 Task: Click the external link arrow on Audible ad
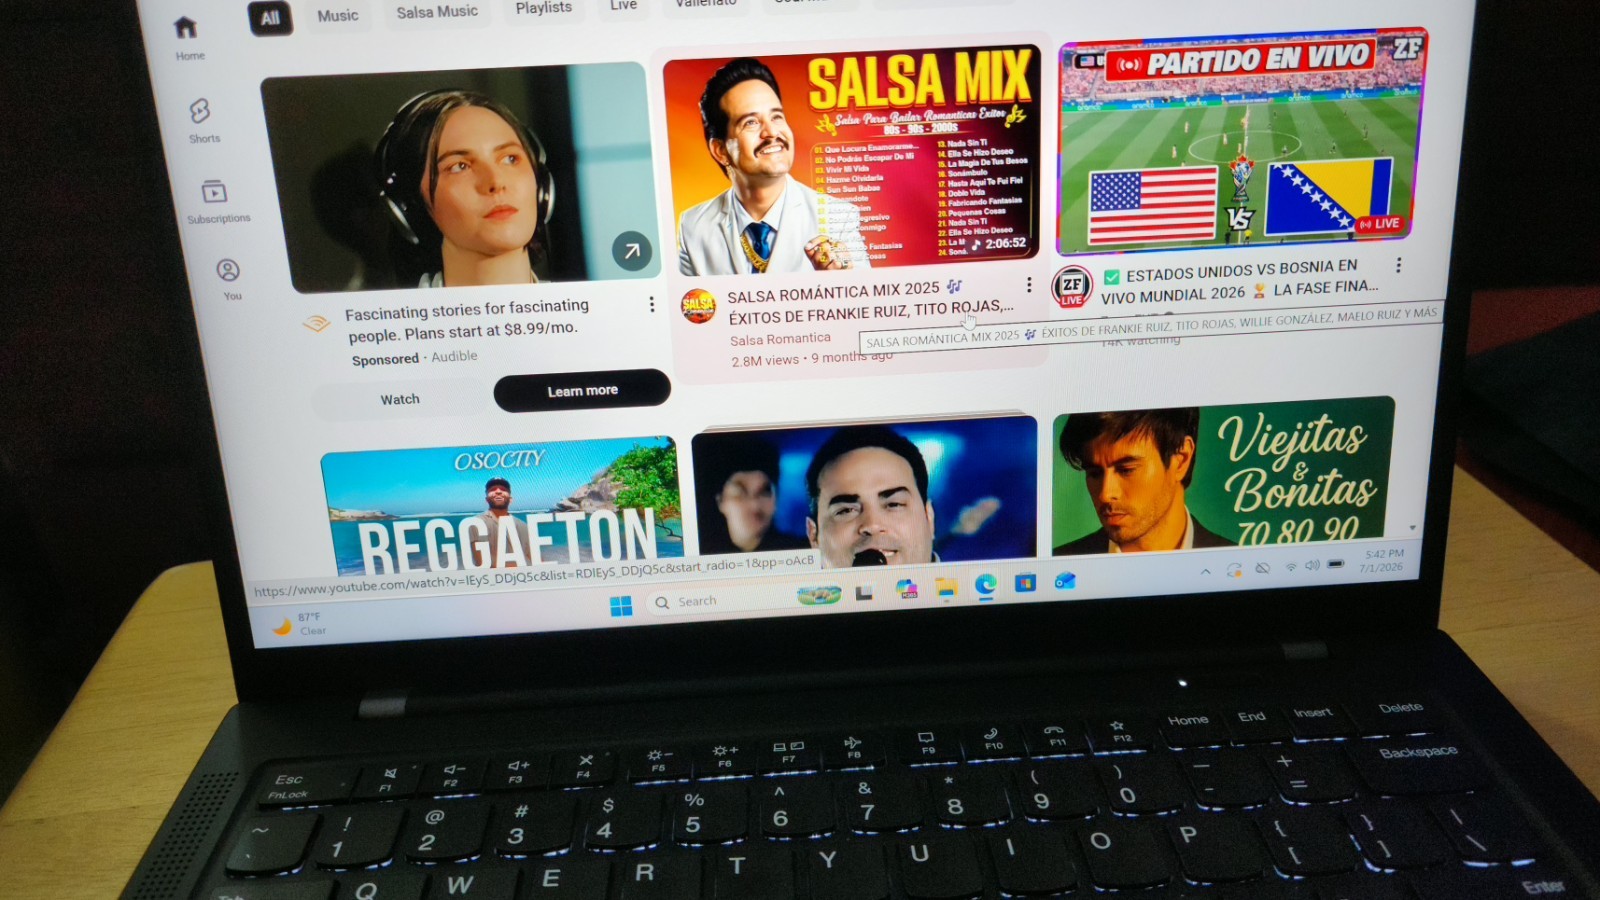coord(631,251)
